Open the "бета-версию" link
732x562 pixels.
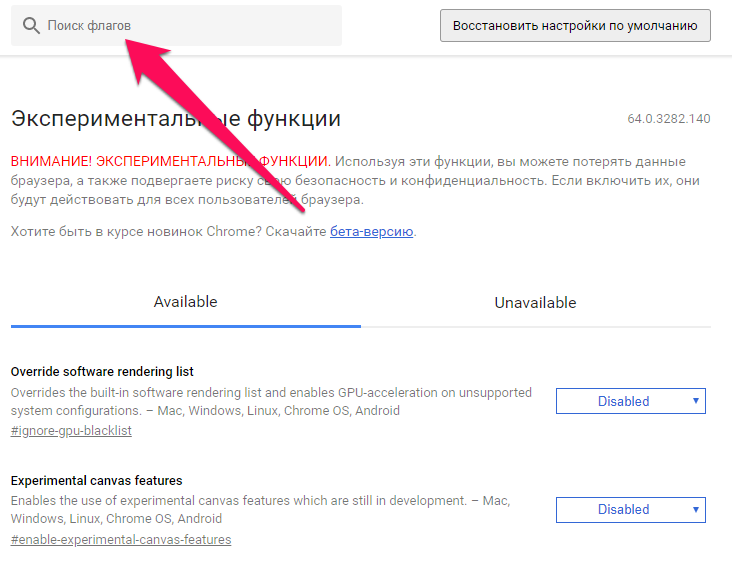(372, 232)
